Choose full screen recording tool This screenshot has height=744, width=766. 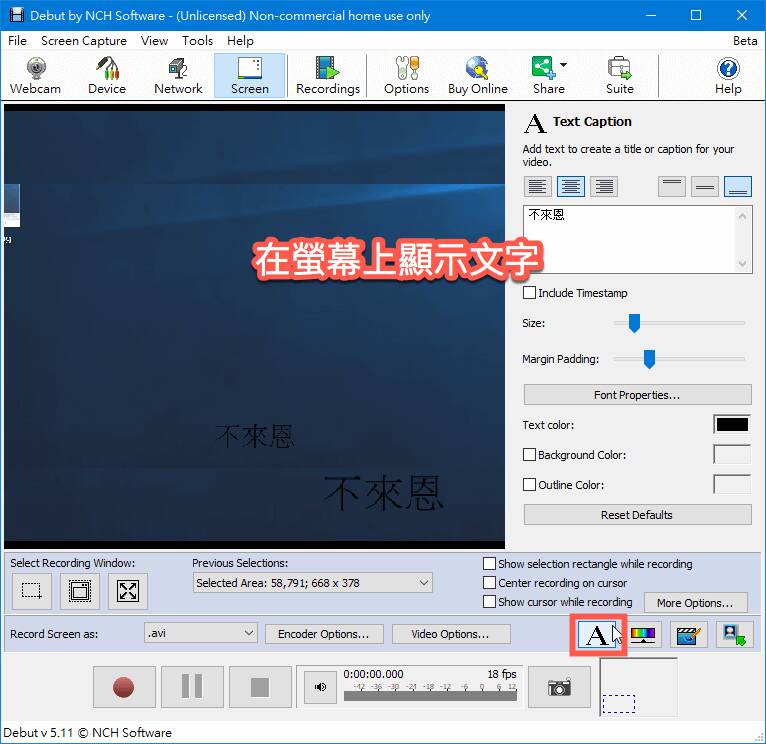[x=128, y=591]
